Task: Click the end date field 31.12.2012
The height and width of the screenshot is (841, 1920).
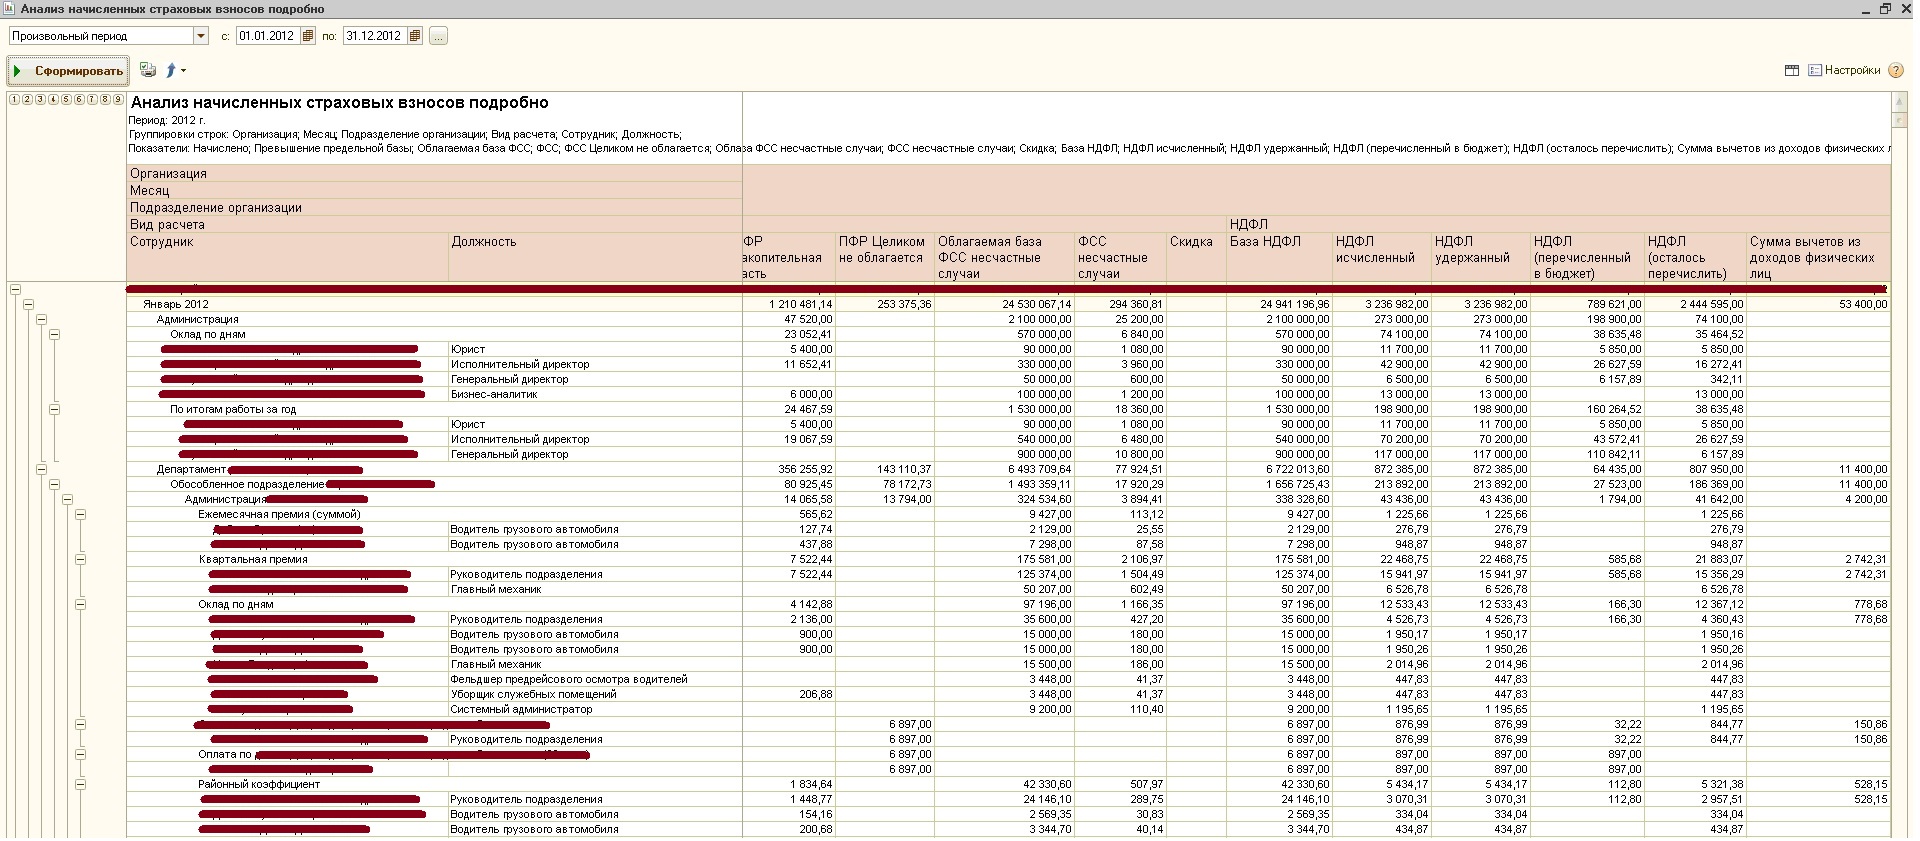Action: pos(375,36)
